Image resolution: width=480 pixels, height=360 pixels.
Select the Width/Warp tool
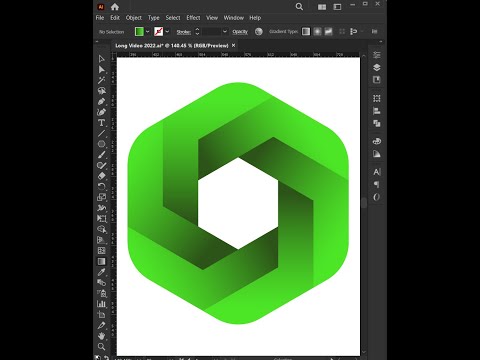pos(102,208)
